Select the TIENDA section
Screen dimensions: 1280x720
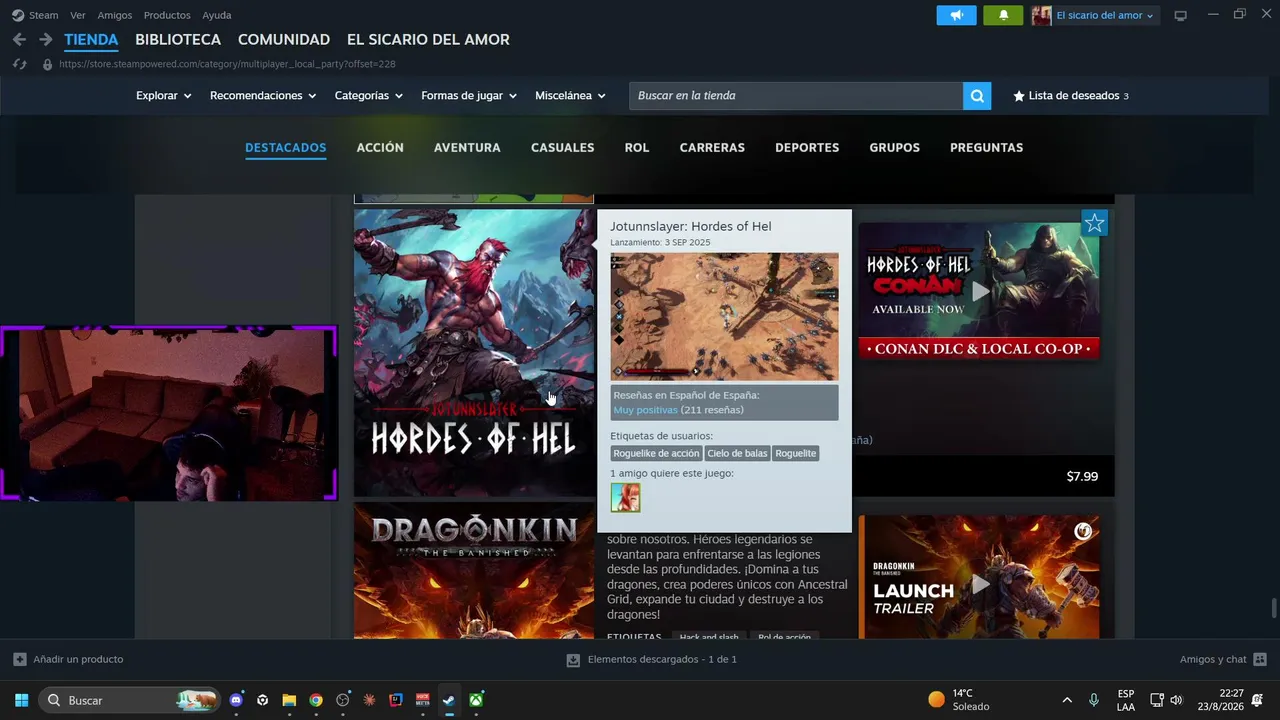click(x=91, y=40)
